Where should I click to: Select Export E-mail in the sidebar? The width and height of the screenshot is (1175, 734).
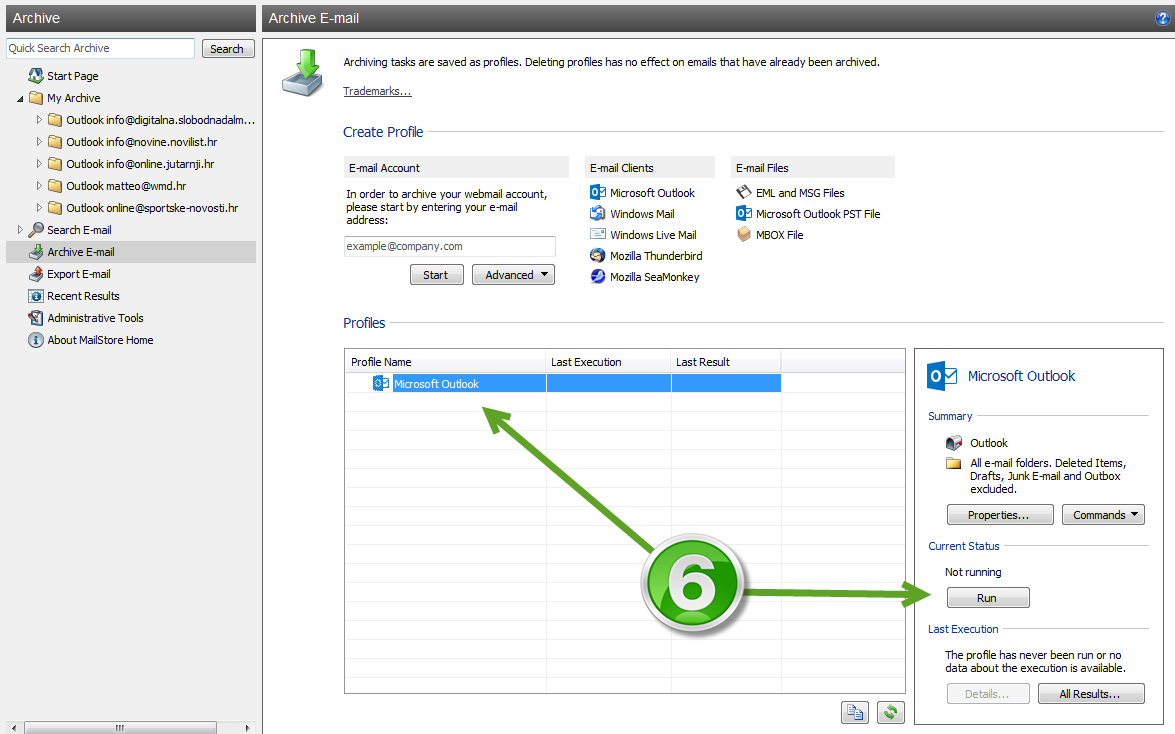[x=79, y=274]
